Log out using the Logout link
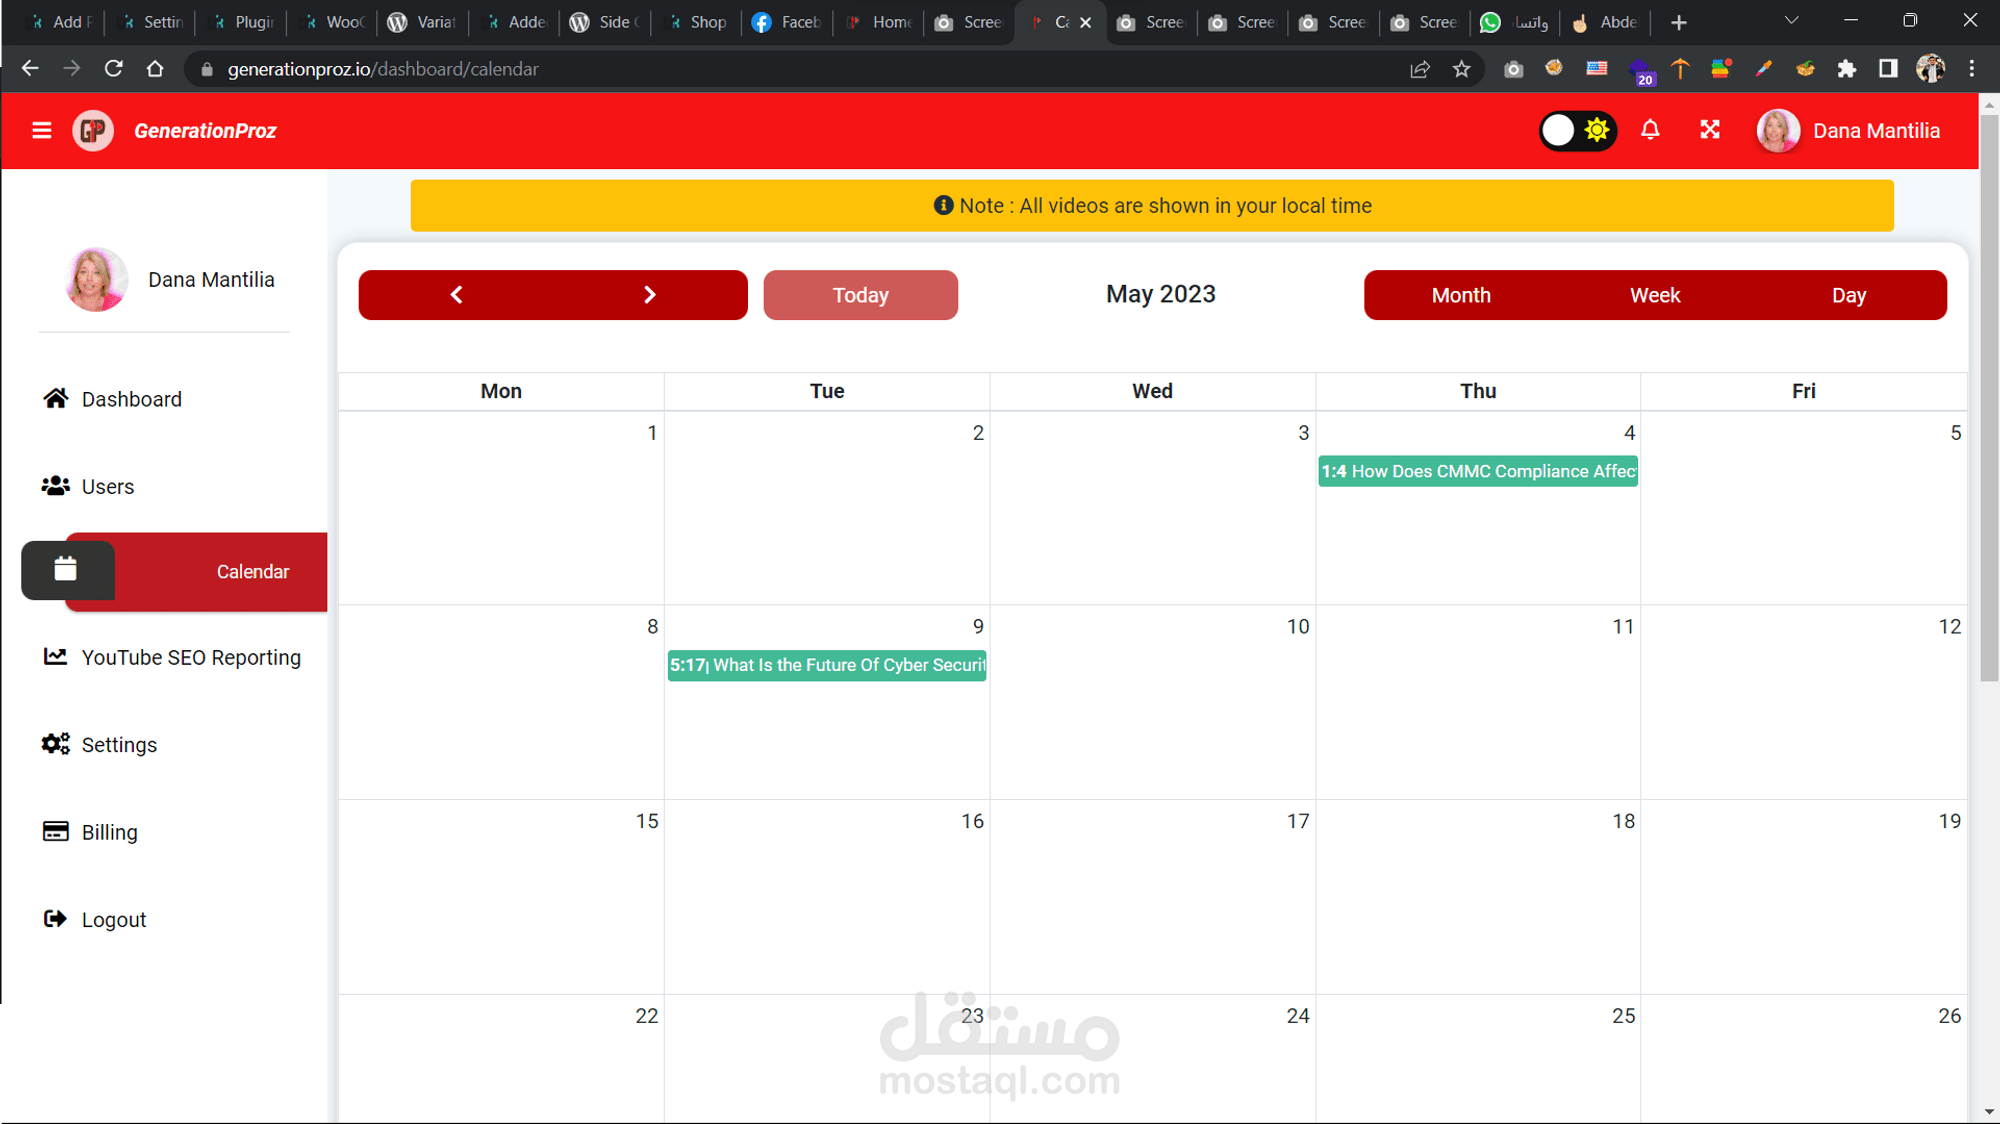This screenshot has width=2000, height=1124. click(x=113, y=920)
